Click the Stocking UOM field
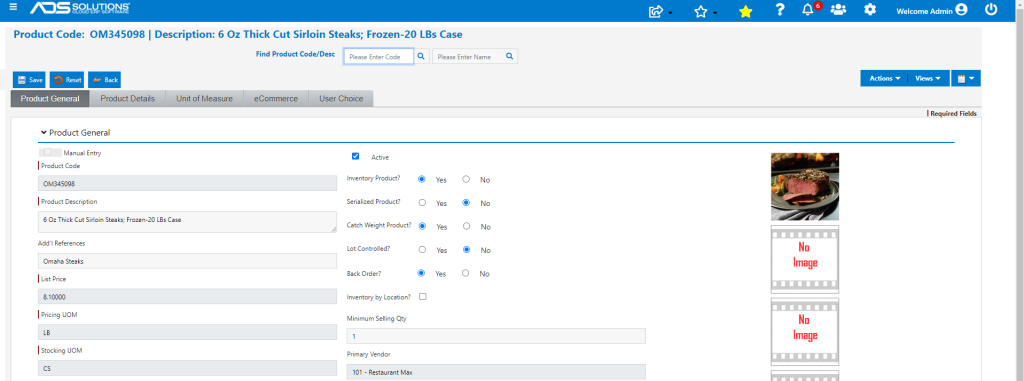 [187, 368]
